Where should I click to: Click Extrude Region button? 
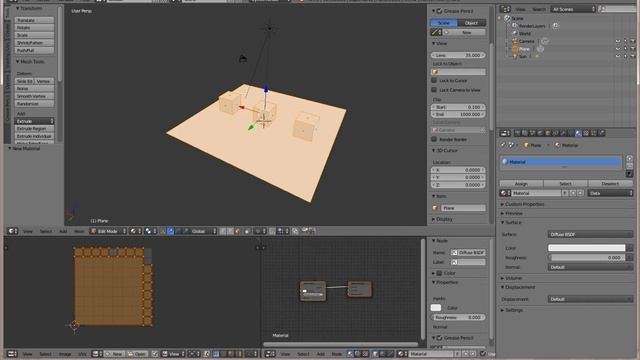point(34,129)
